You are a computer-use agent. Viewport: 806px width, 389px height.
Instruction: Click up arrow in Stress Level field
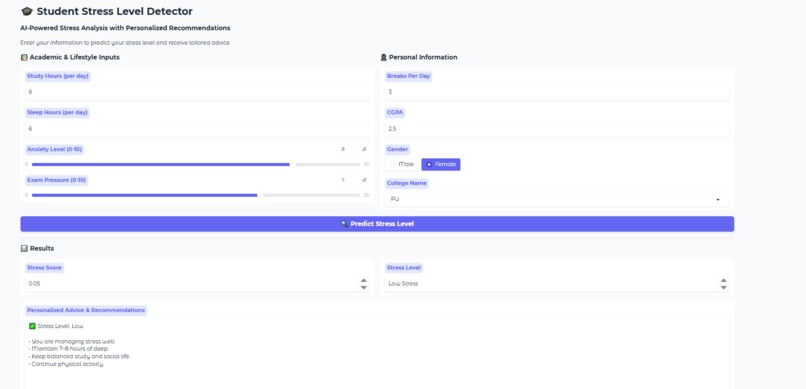pos(723,281)
